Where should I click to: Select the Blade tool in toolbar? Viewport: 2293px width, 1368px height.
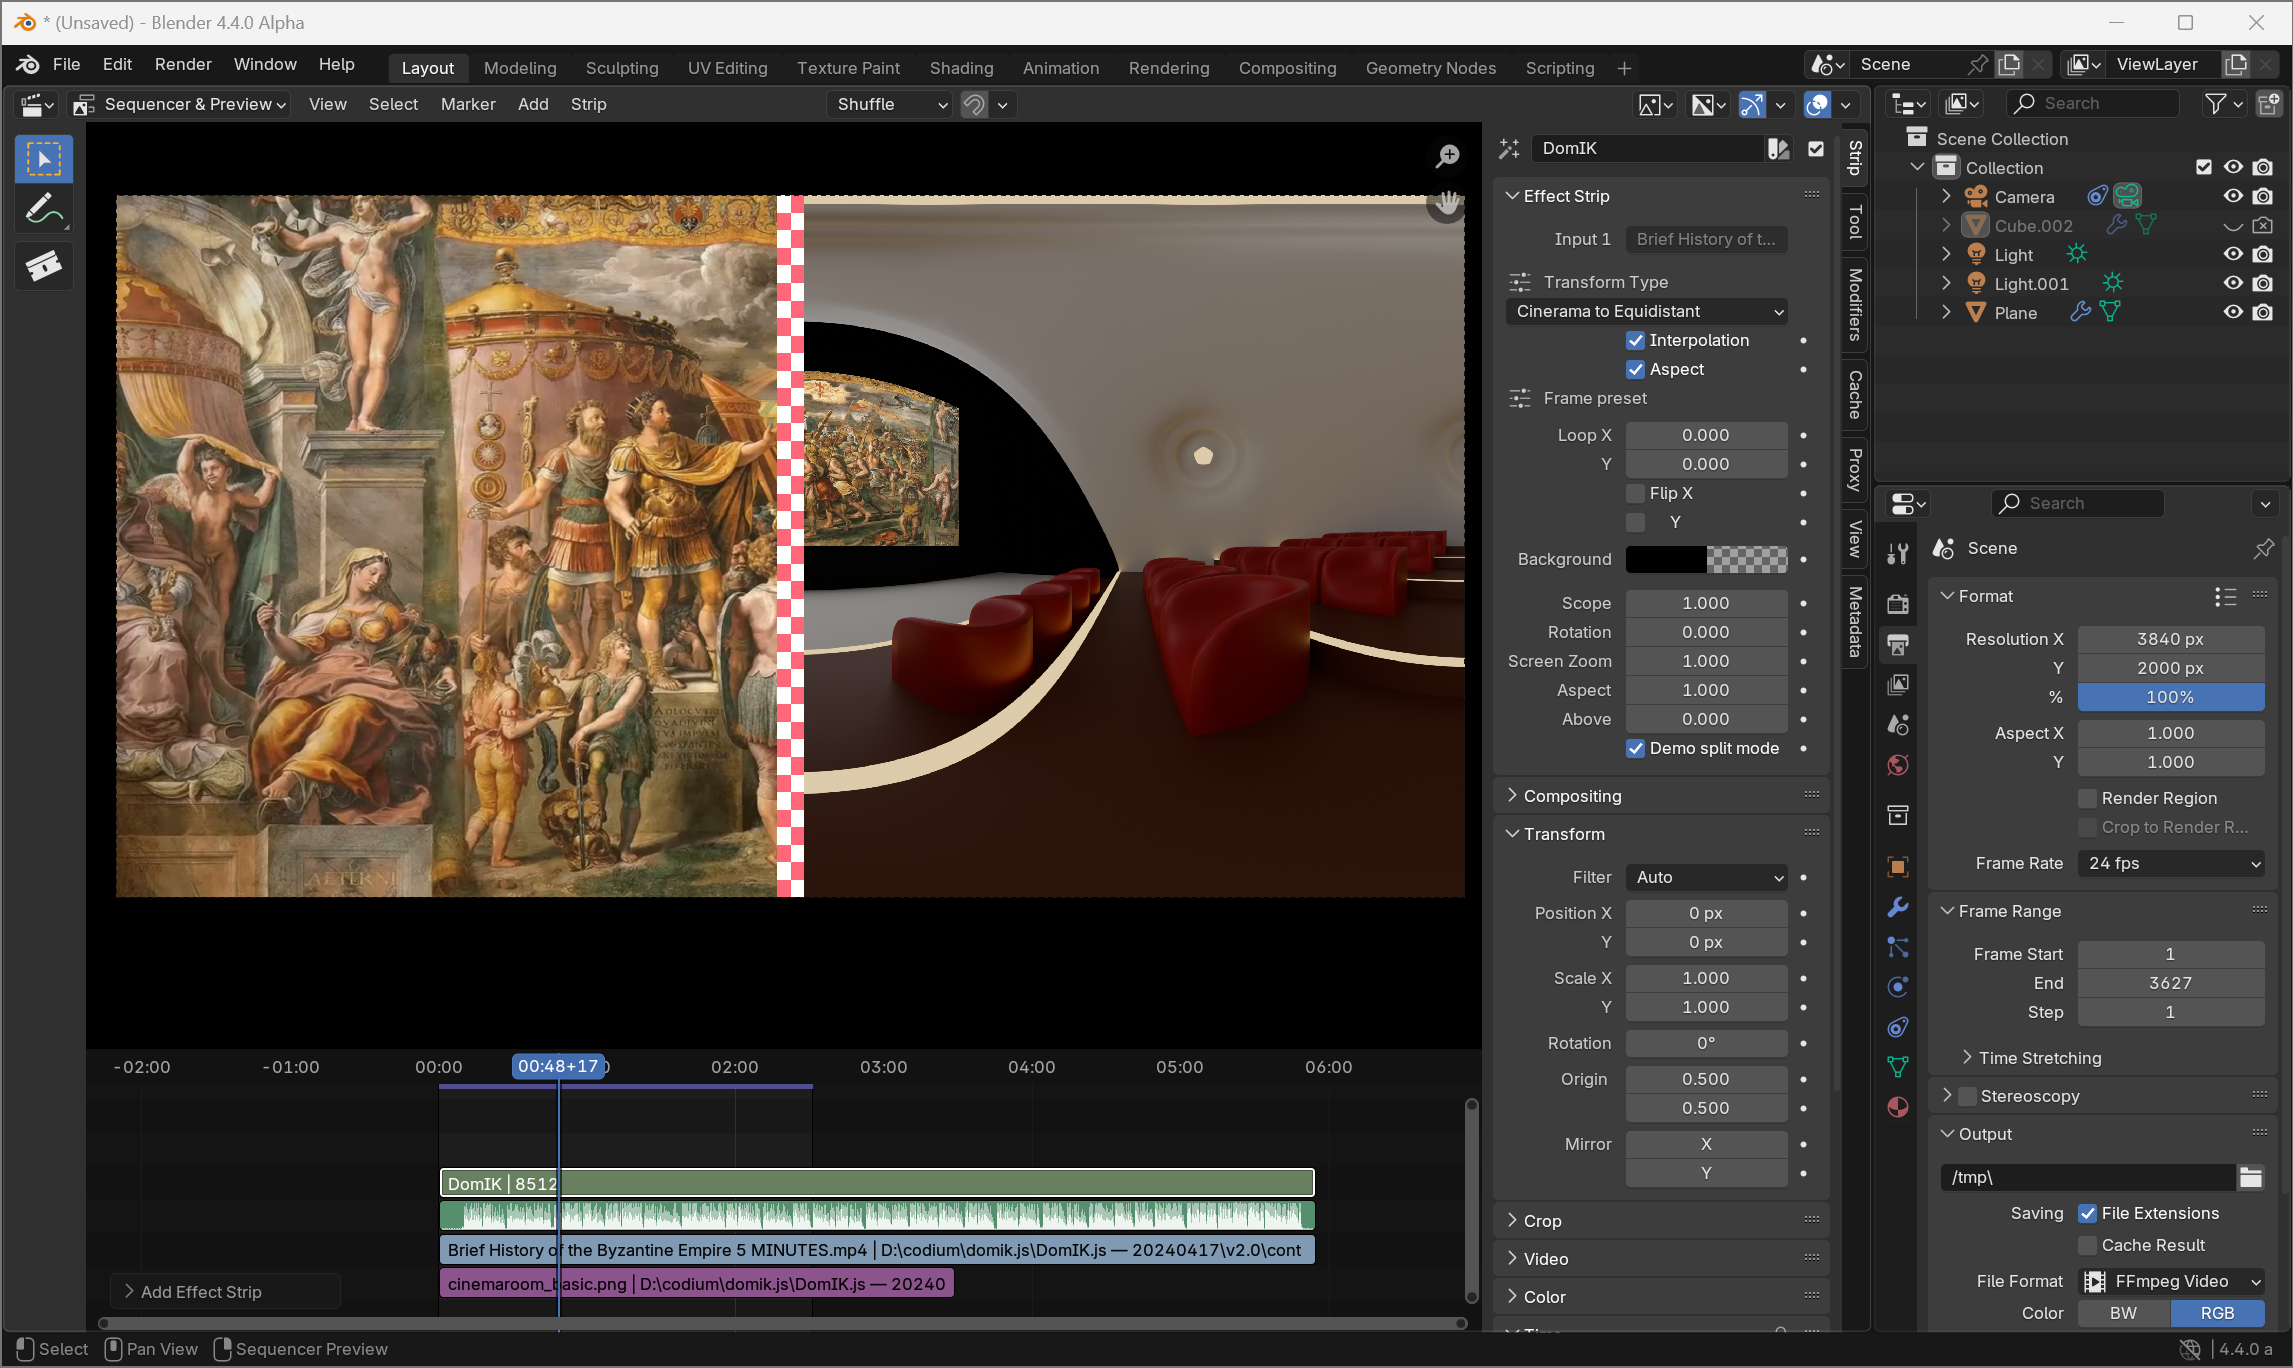pos(44,265)
